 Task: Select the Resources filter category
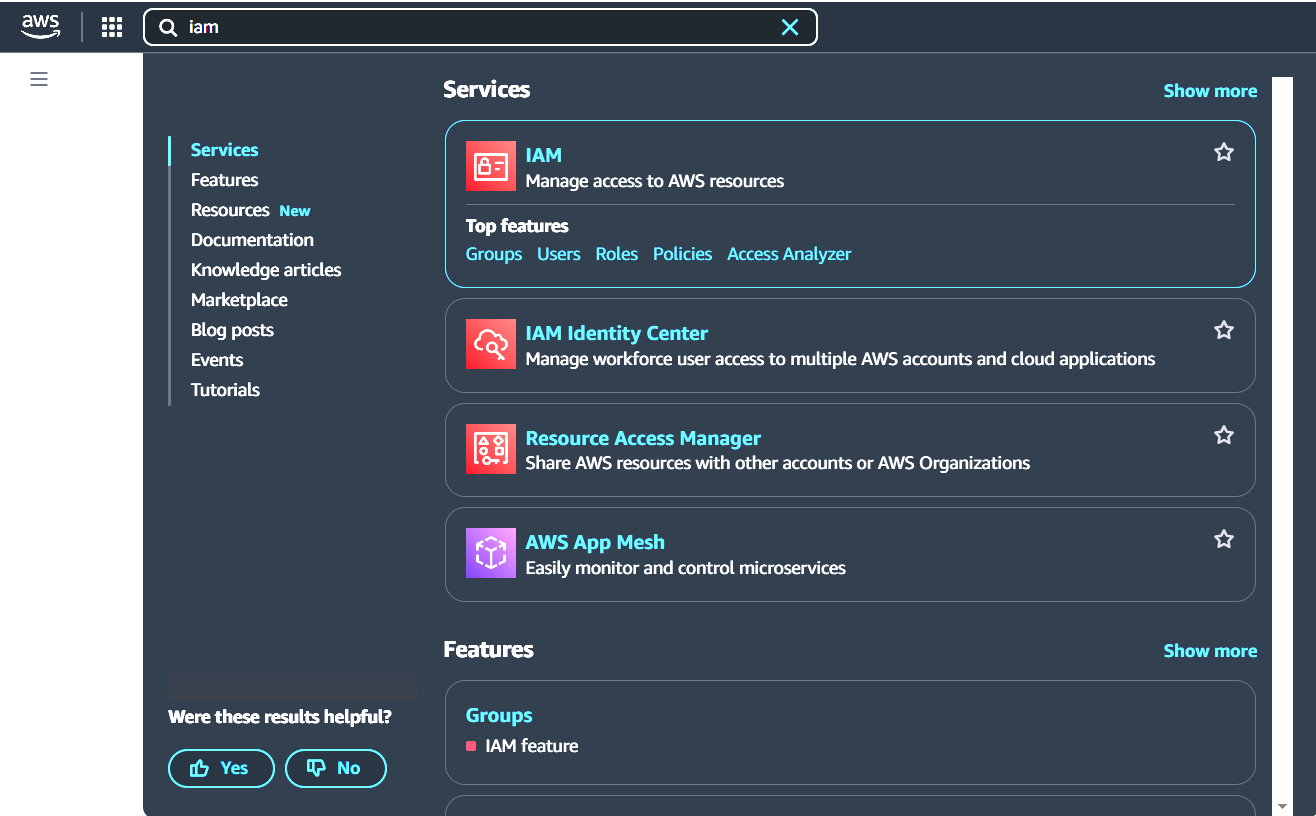pyautogui.click(x=230, y=210)
